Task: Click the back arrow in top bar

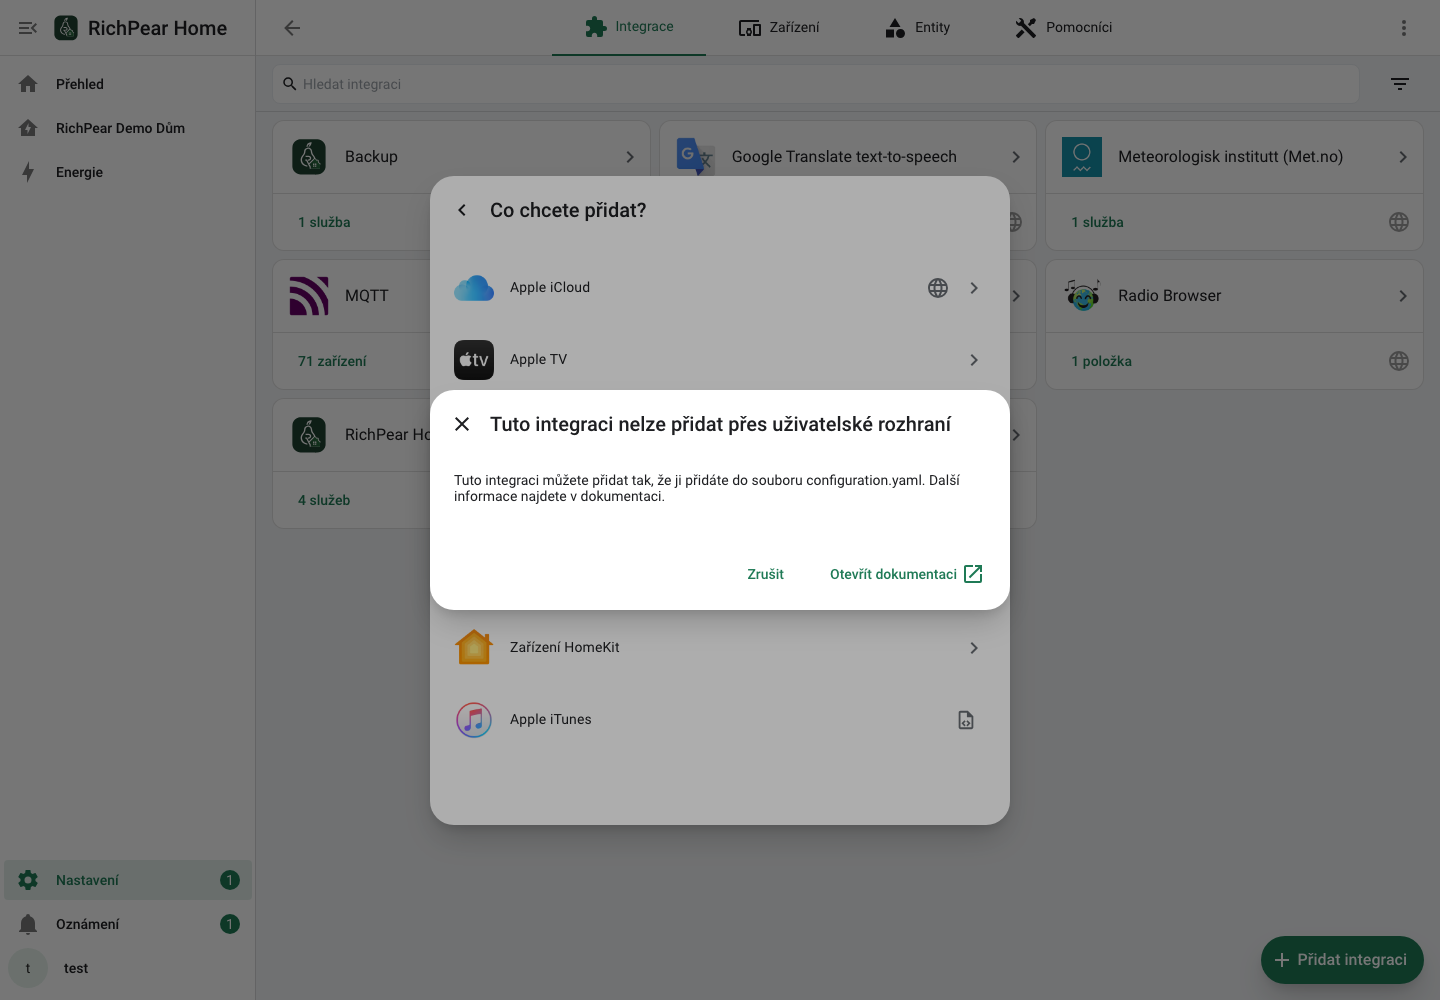Action: pyautogui.click(x=292, y=28)
